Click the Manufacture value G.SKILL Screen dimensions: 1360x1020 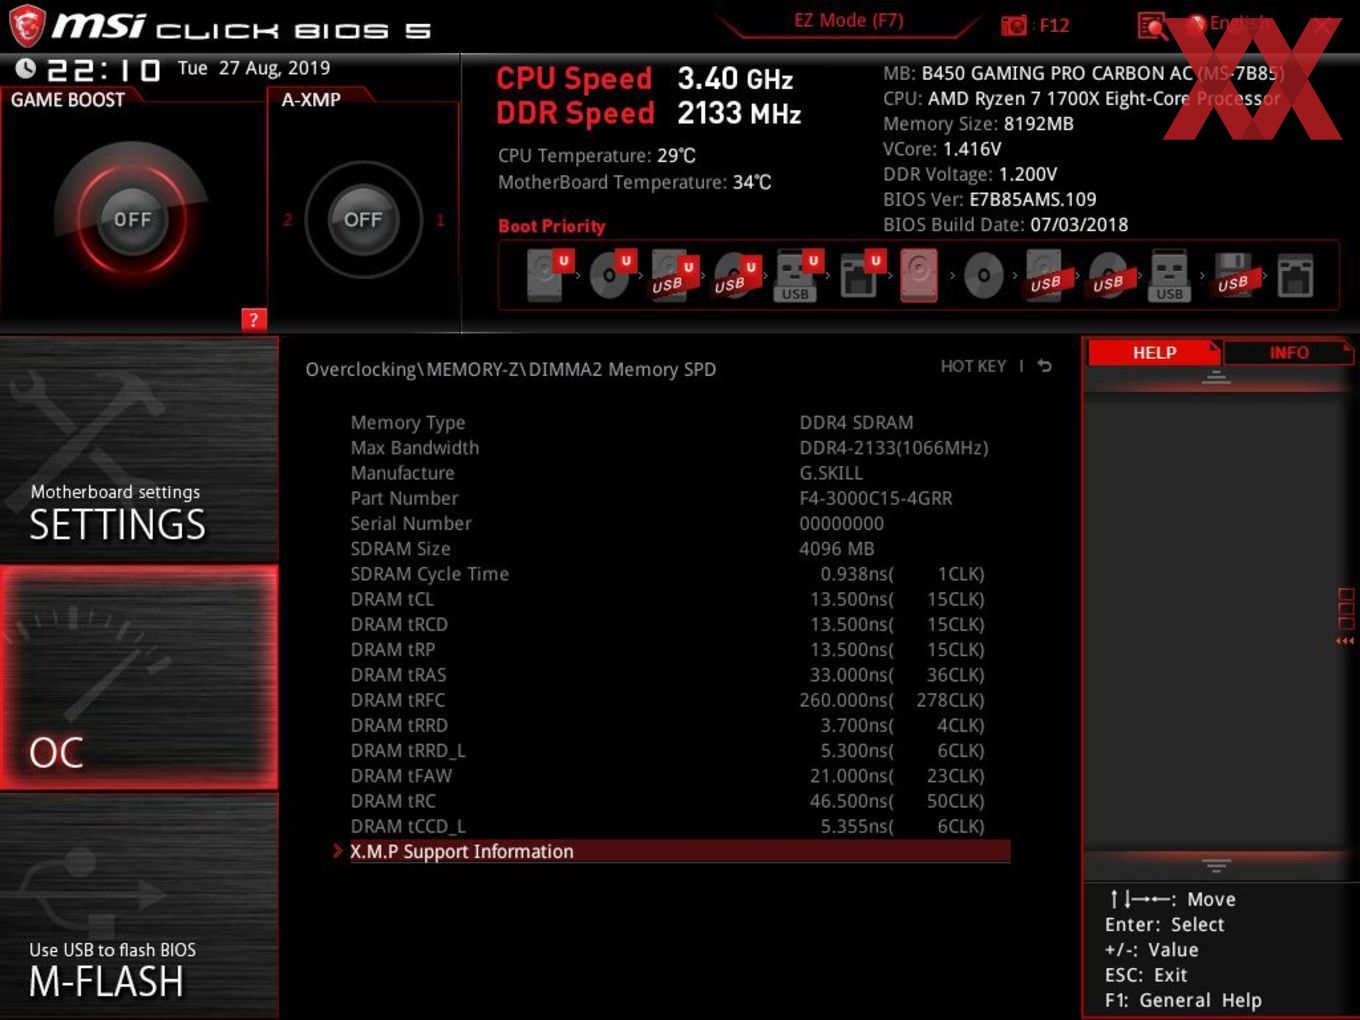click(831, 473)
